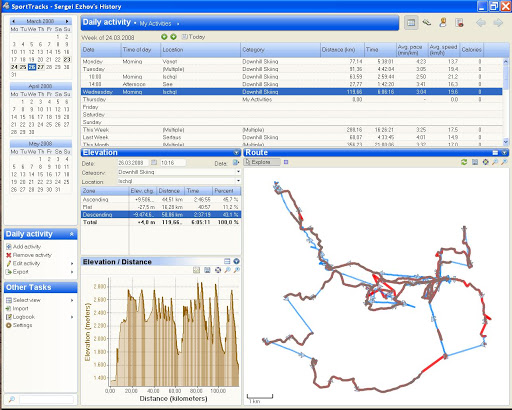Click the magnifier search icon at bottom left
The width and height of the screenshot is (512, 410).
coord(11,399)
